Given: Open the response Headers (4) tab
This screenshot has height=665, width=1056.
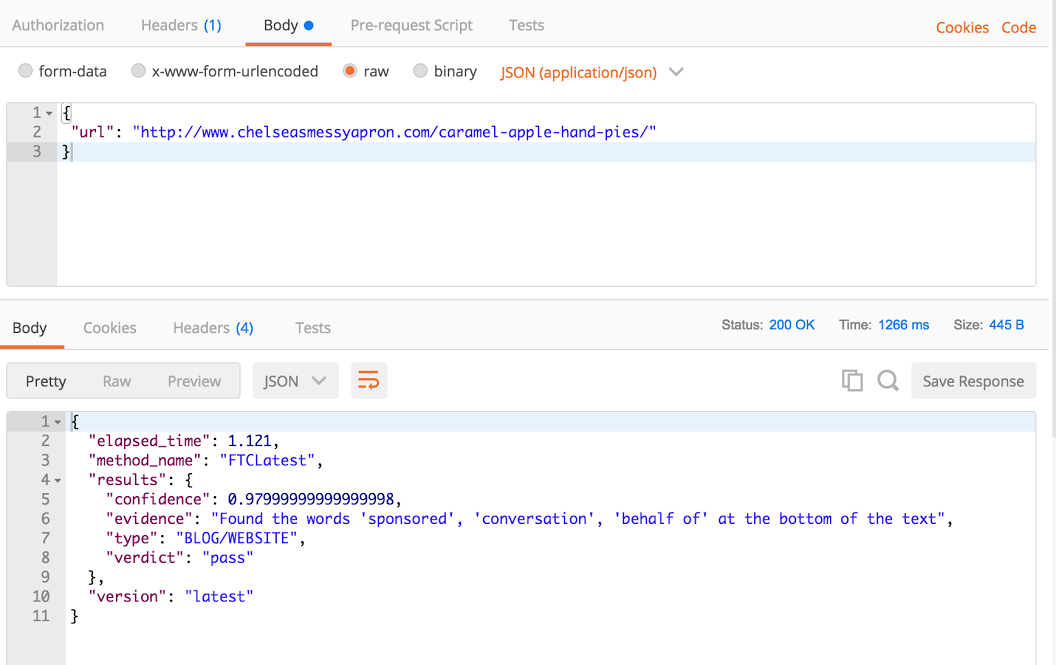Looking at the screenshot, I should [213, 328].
